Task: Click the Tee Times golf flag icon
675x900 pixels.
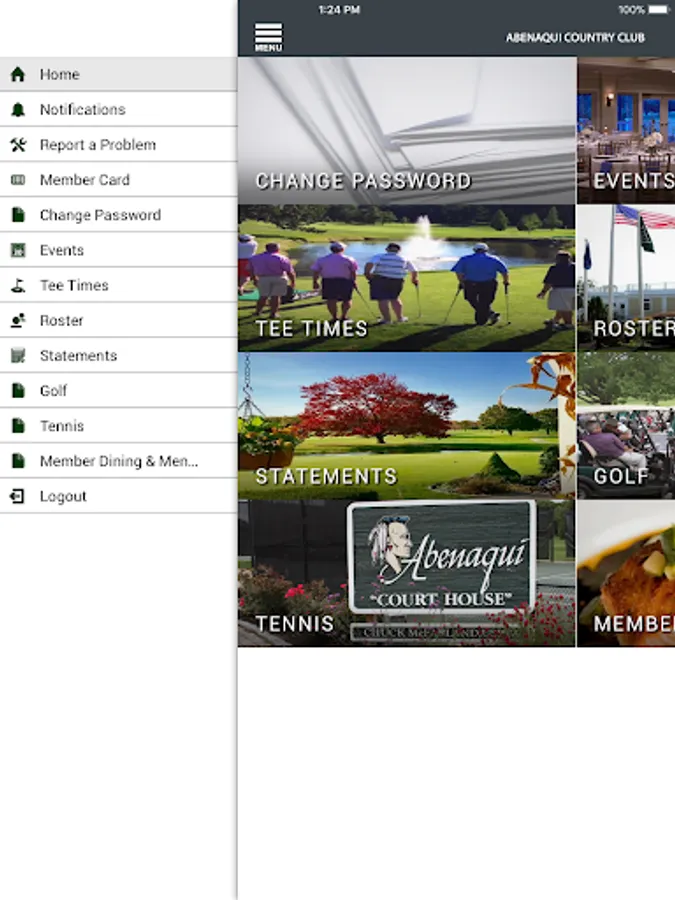Action: (18, 285)
